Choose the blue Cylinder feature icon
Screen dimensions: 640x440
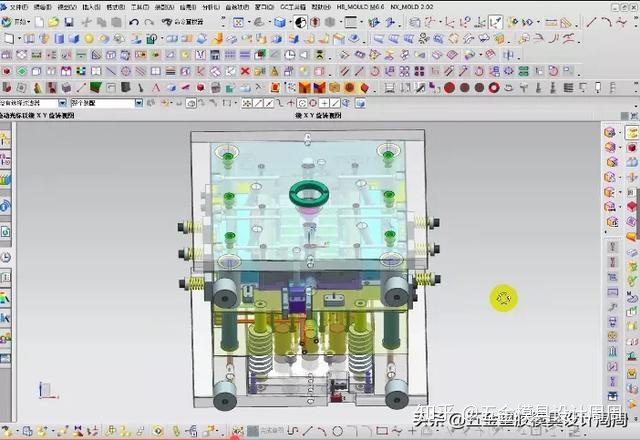pos(59,39)
